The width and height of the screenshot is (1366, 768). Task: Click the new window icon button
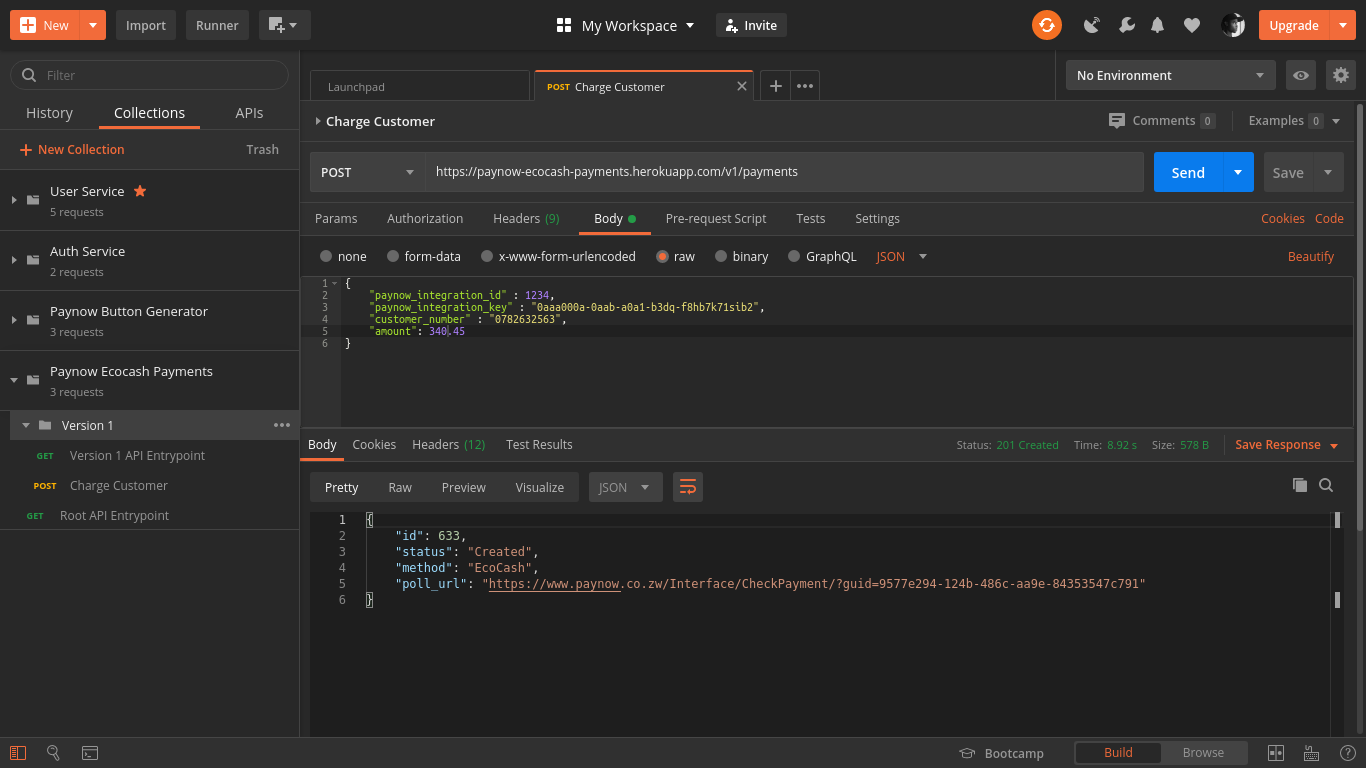tap(285, 25)
